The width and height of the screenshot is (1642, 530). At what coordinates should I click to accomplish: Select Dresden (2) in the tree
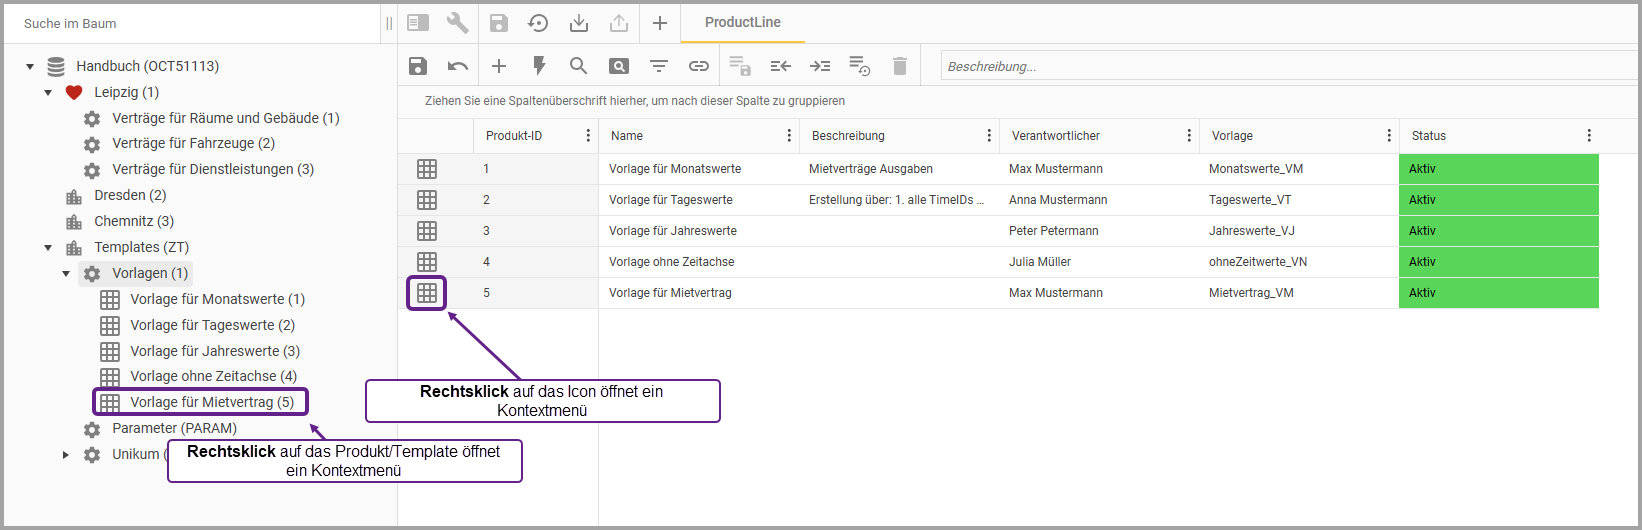click(x=130, y=195)
